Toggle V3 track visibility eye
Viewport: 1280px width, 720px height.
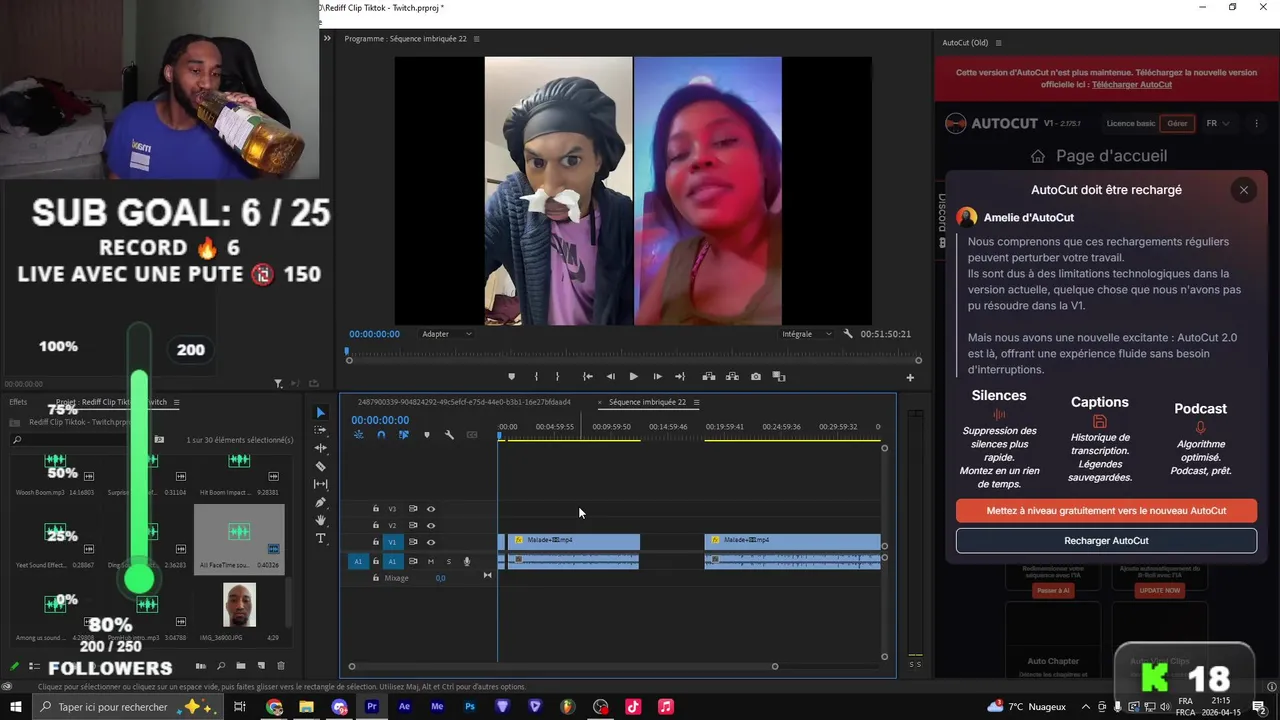431,509
